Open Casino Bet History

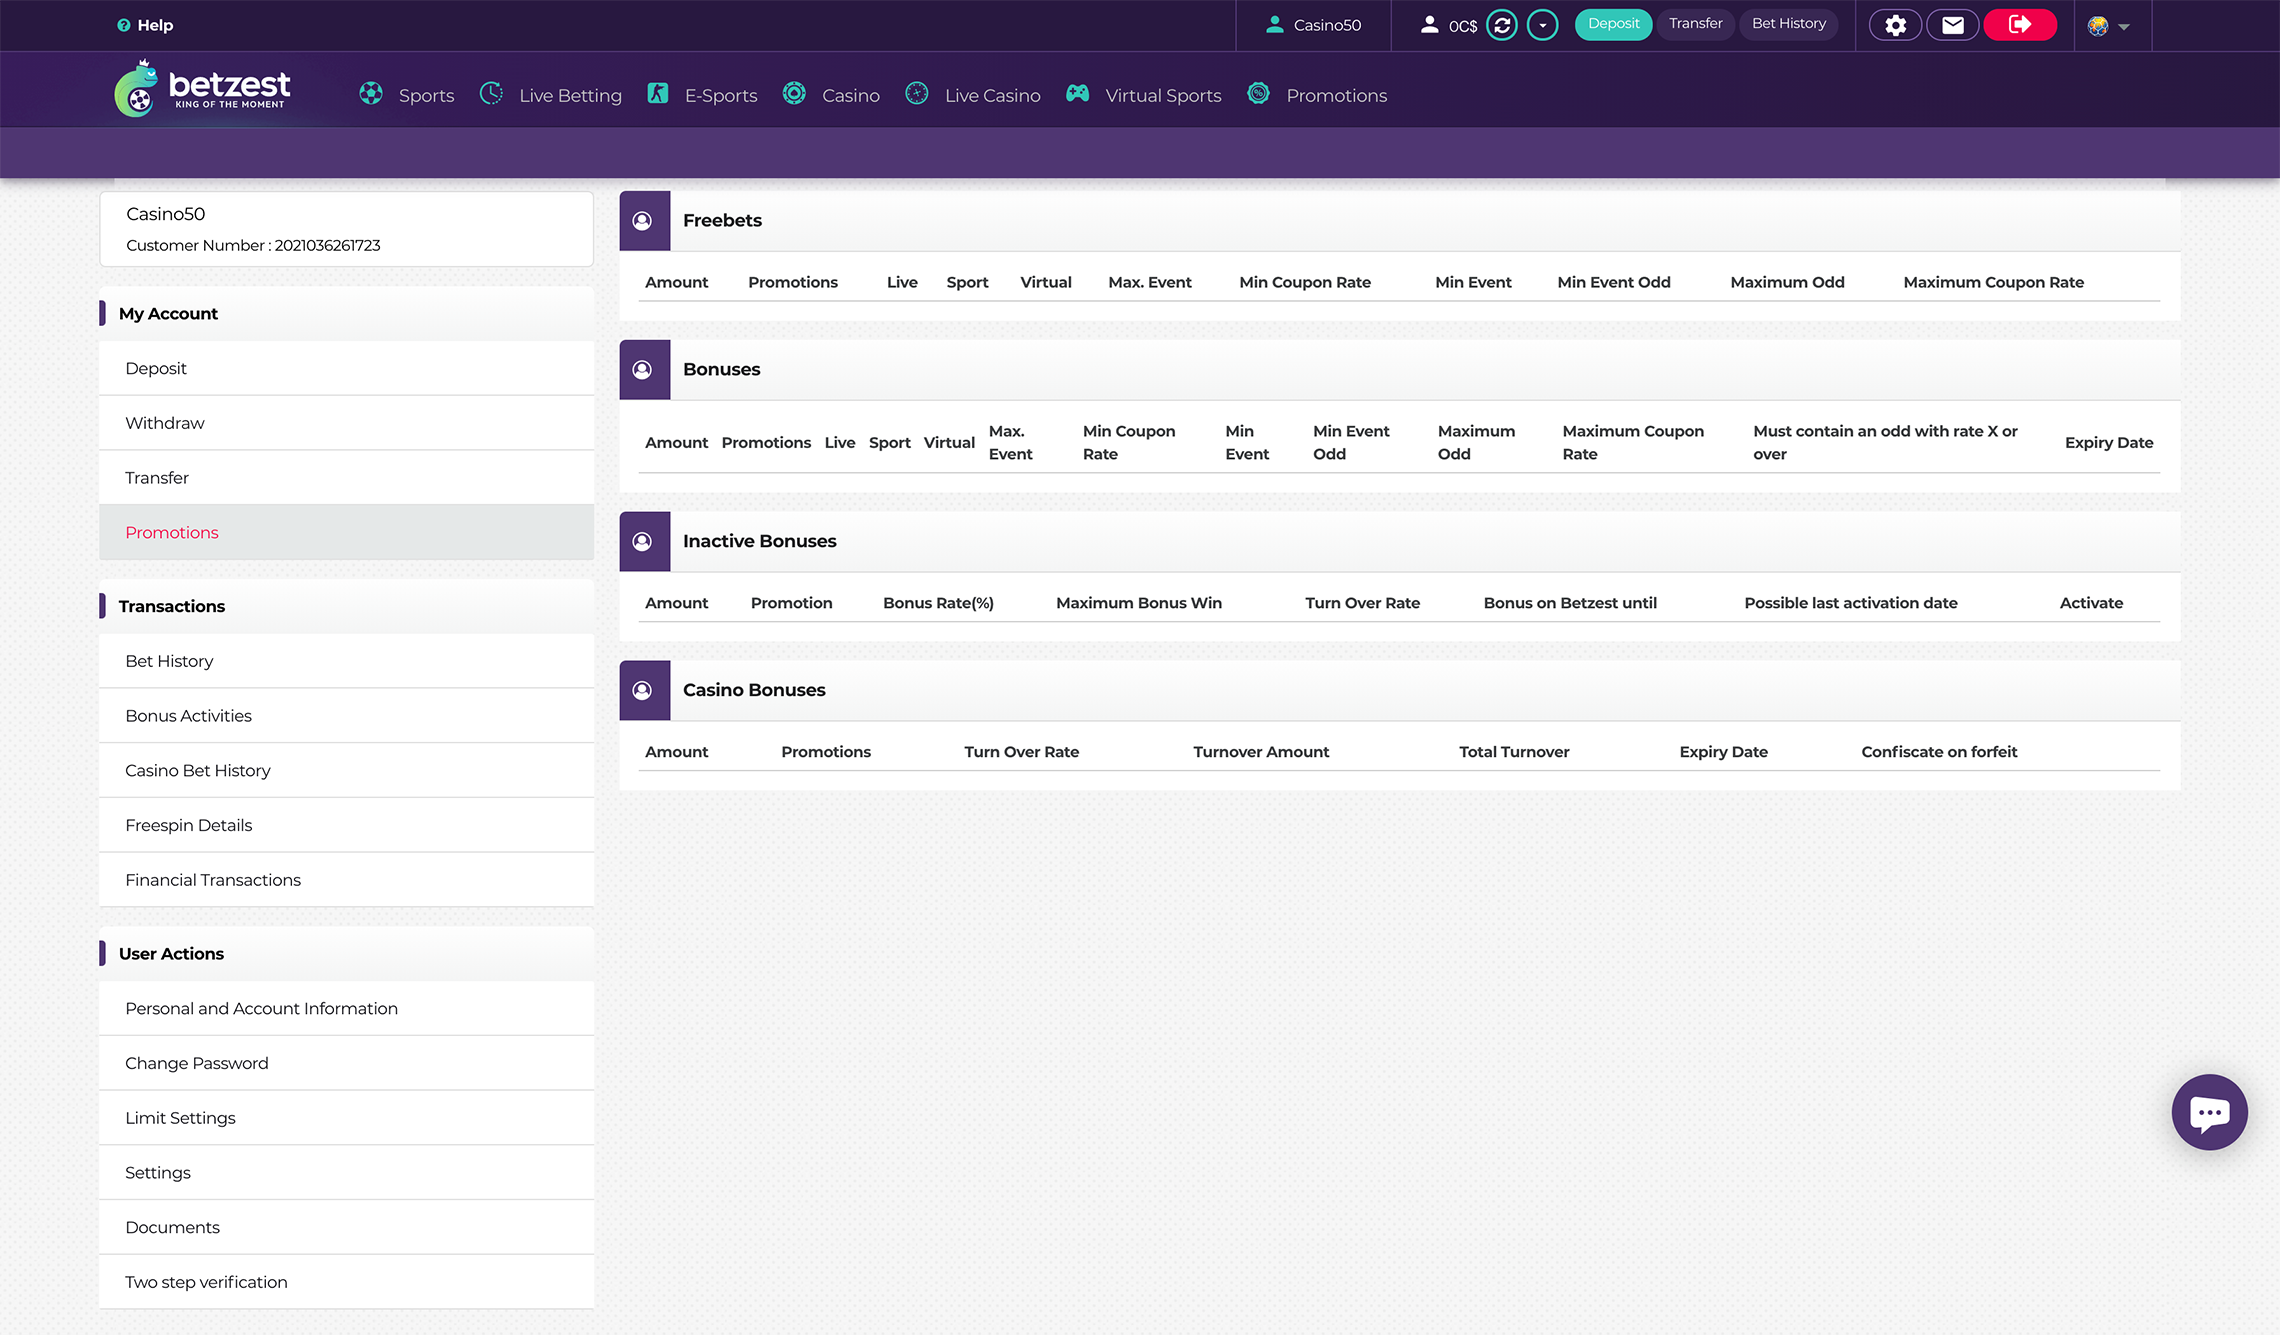tap(346, 771)
